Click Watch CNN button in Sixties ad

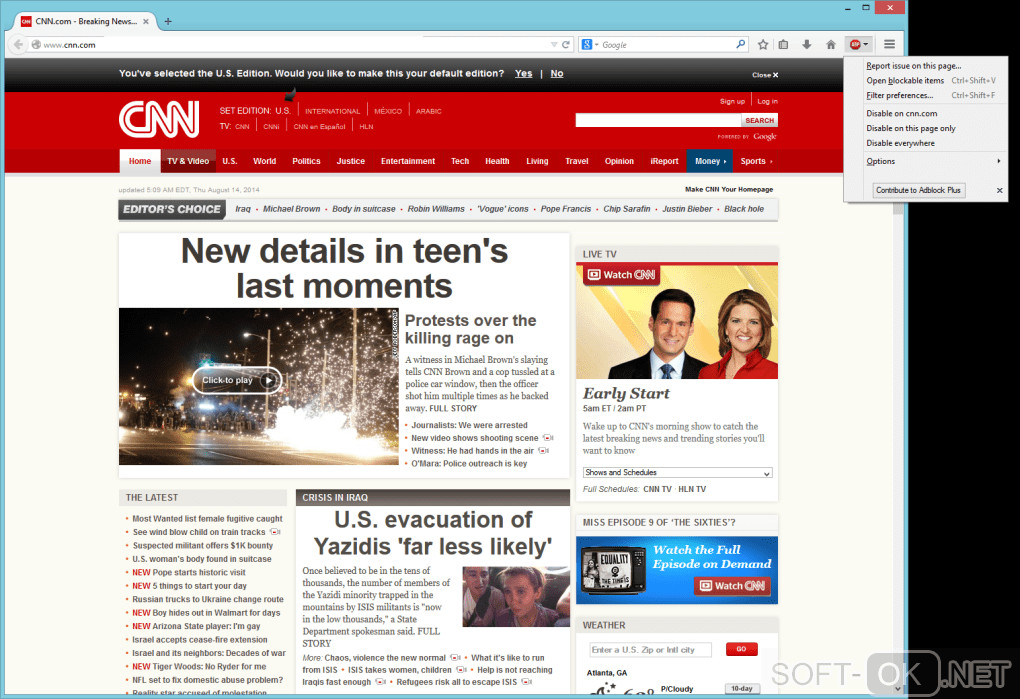732,586
